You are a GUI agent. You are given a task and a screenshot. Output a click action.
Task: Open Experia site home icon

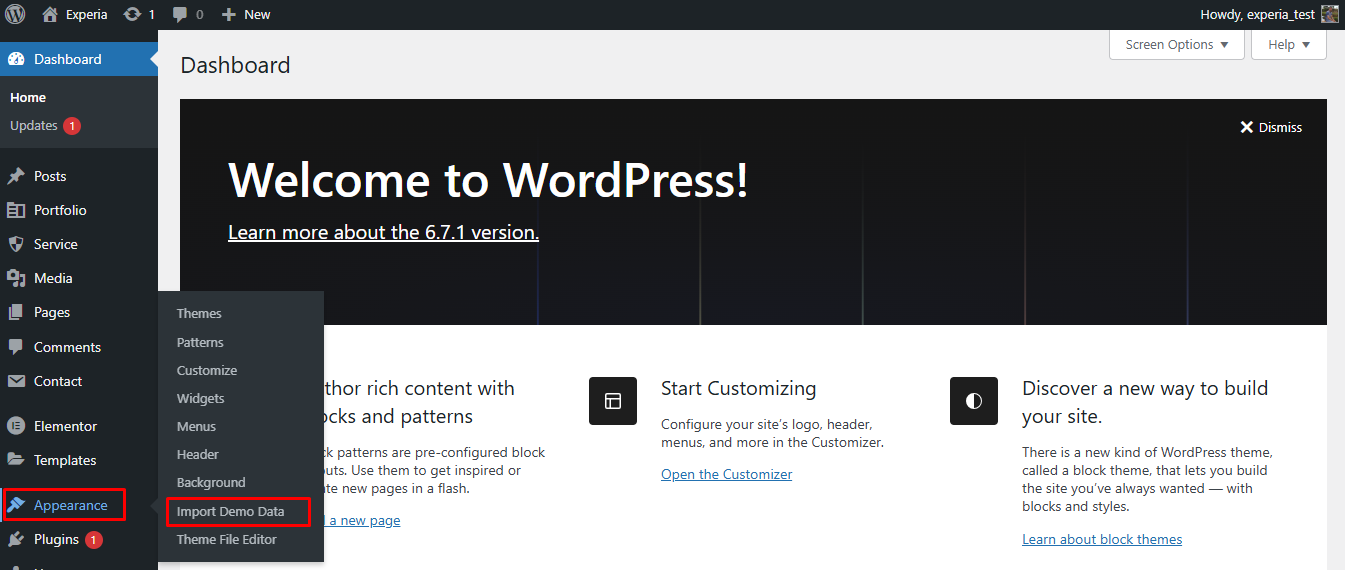(x=50, y=14)
